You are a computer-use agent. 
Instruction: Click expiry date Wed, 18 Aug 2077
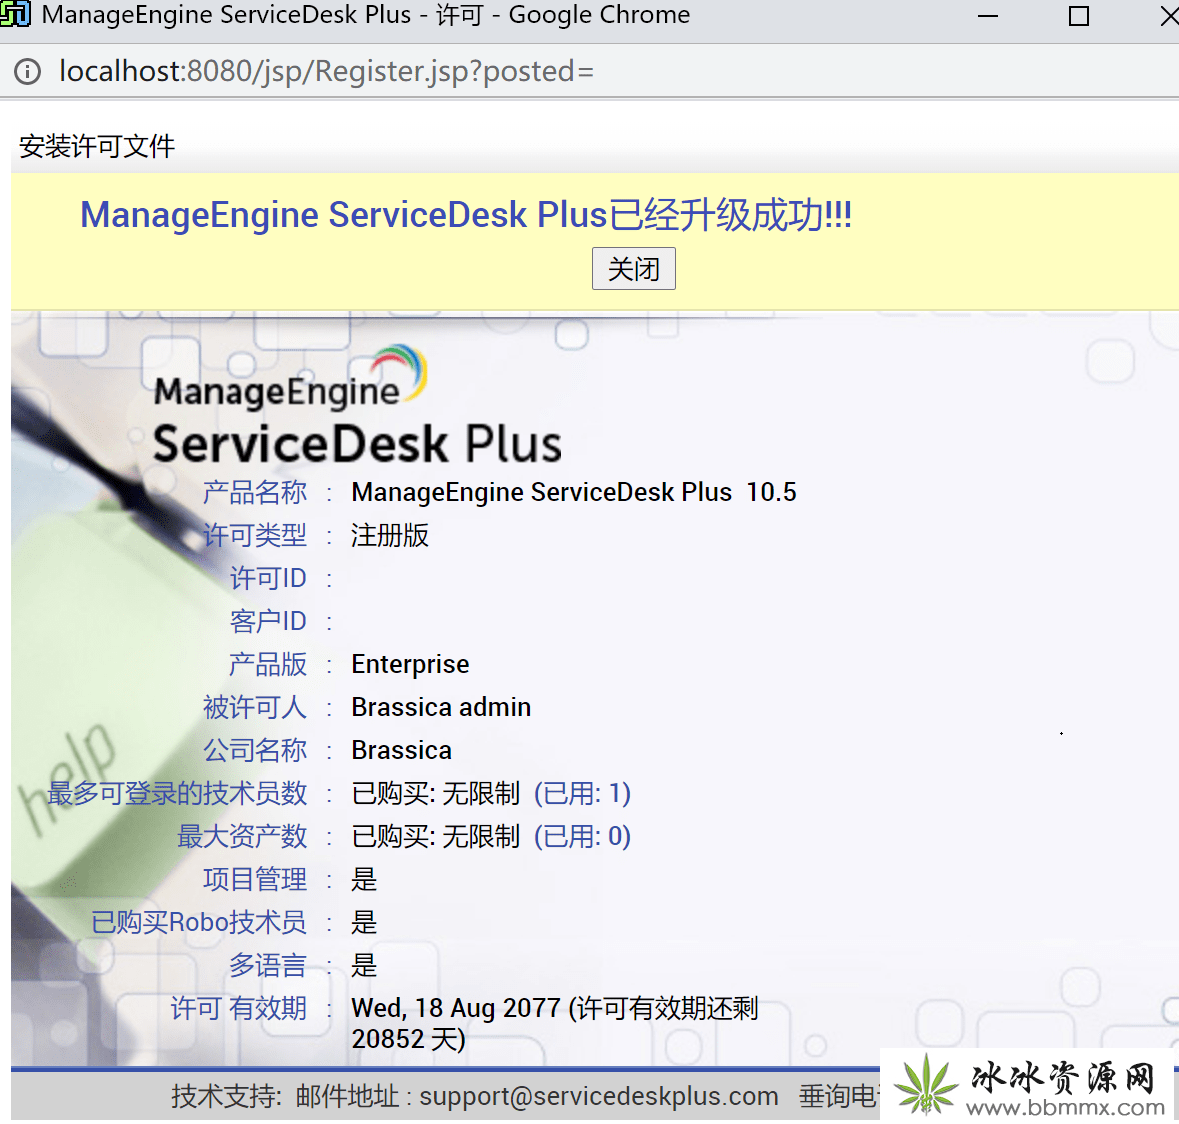pyautogui.click(x=456, y=1007)
